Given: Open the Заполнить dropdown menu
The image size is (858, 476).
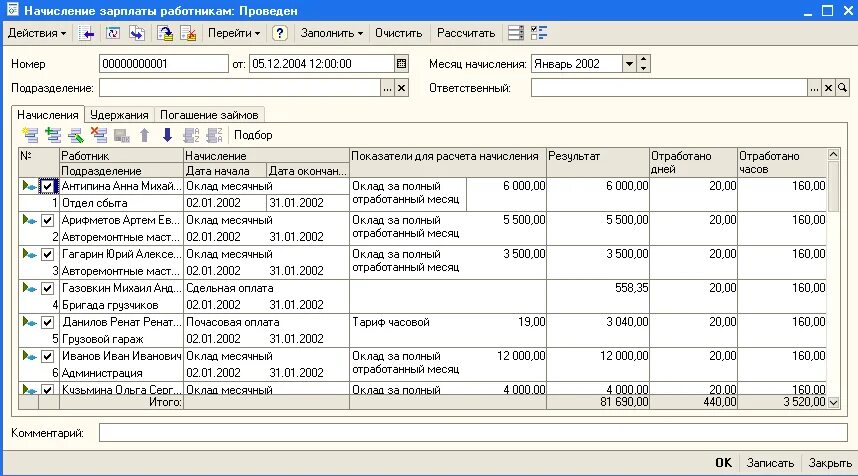Looking at the screenshot, I should click(332, 33).
